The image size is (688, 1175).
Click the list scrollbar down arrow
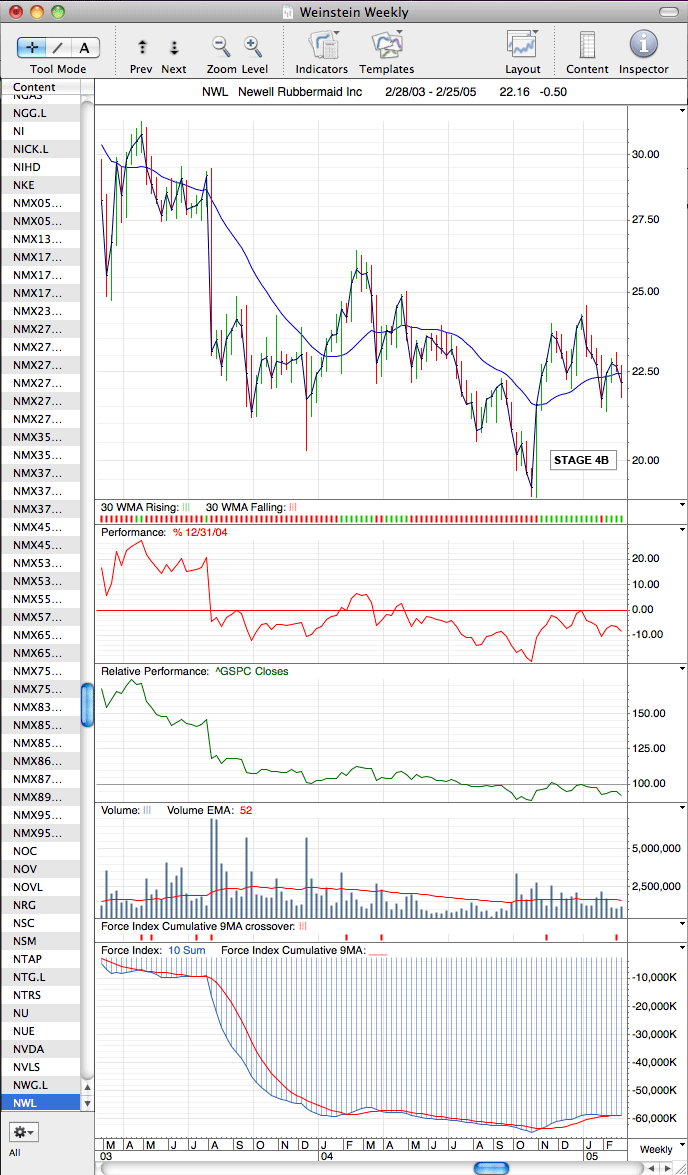tap(87, 1103)
